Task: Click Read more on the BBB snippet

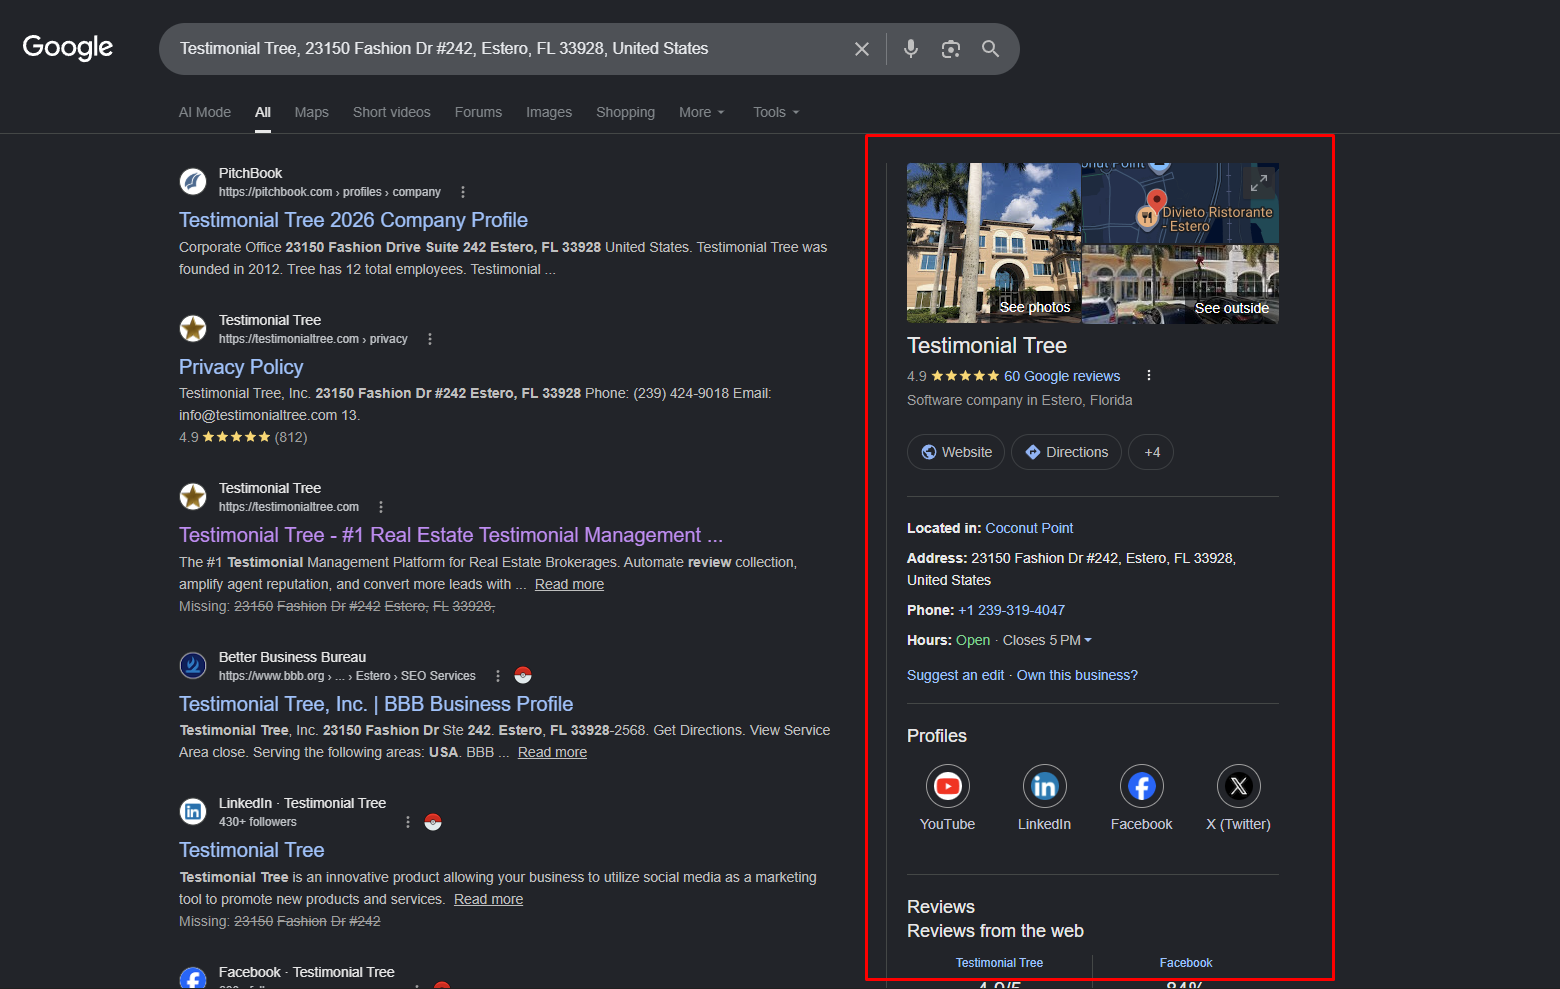Action: 552,752
